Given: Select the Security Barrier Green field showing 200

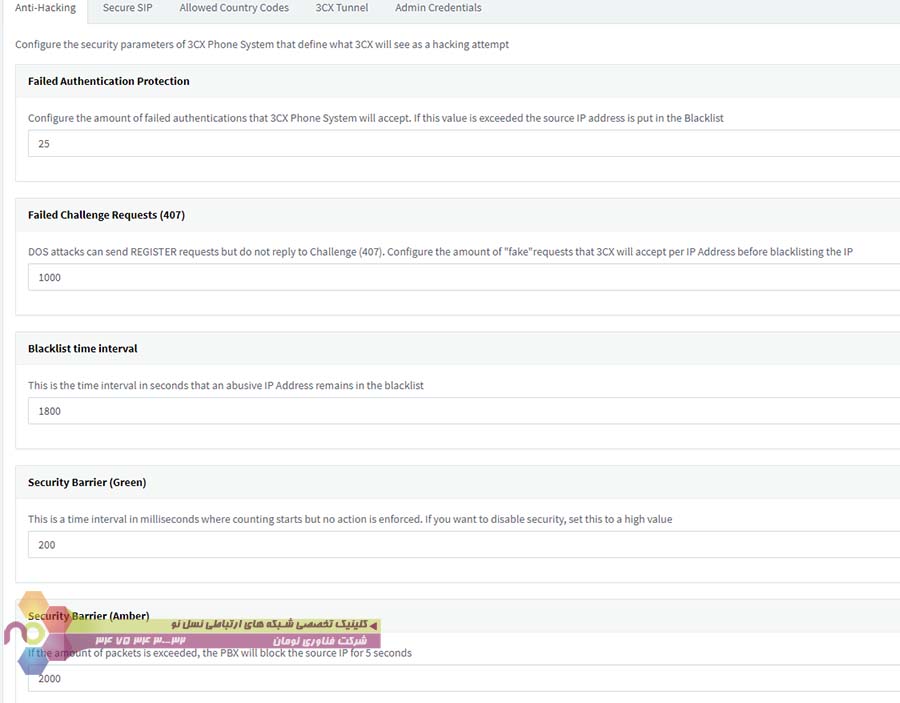Looking at the screenshot, I should 464,545.
